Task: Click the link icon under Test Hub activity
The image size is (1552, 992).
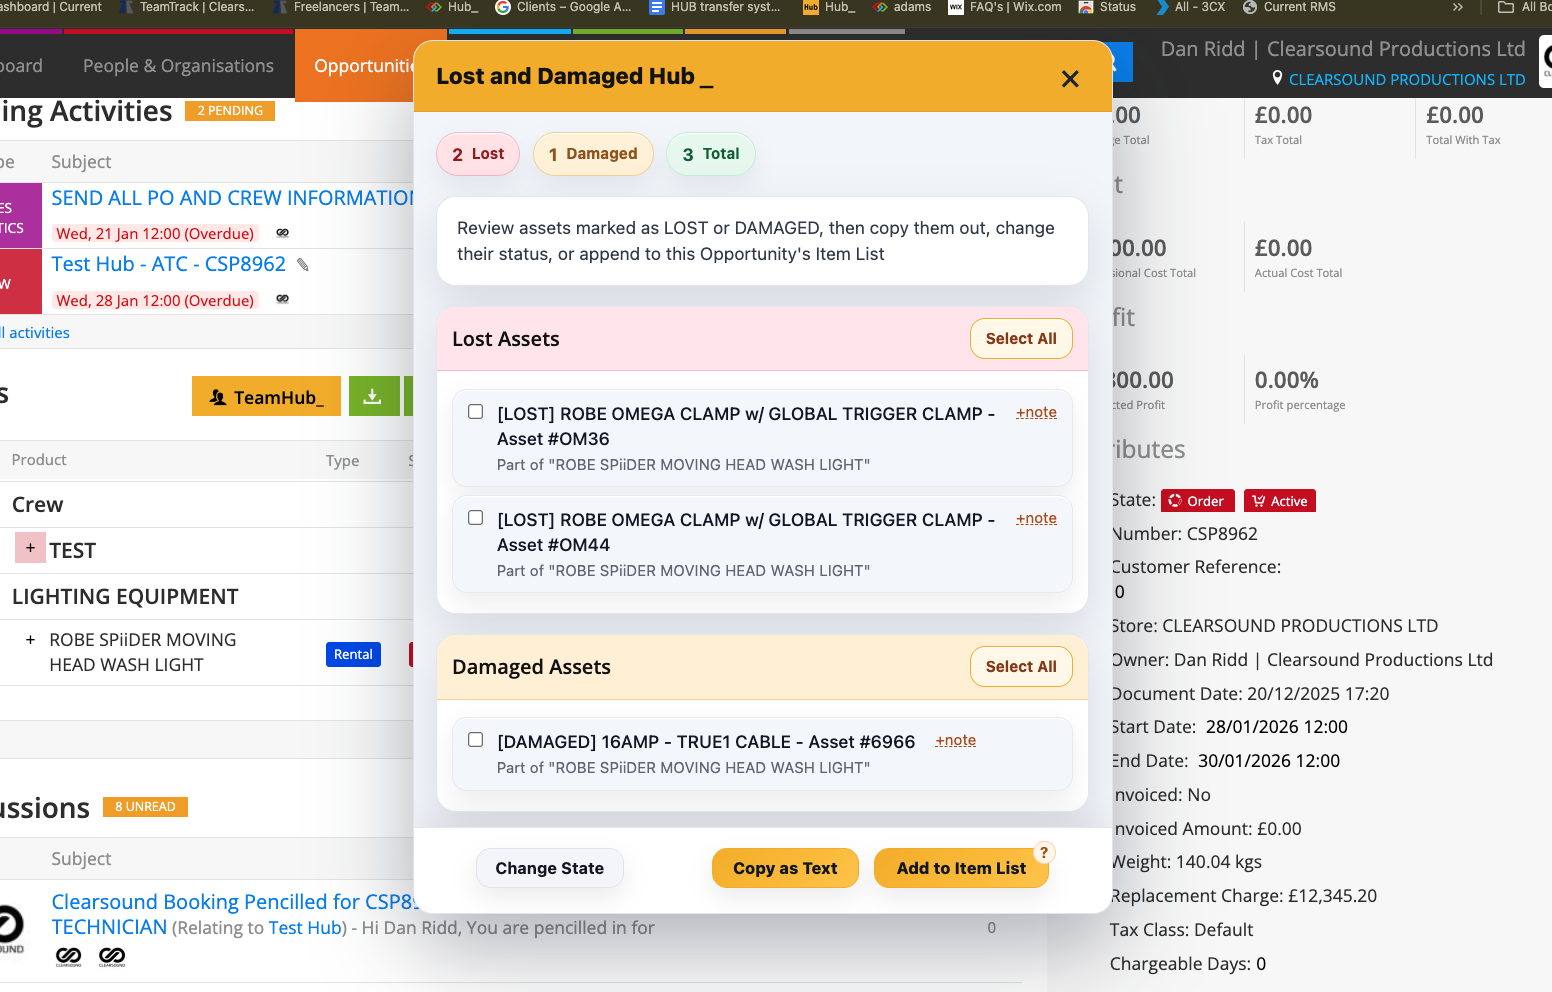Action: click(282, 299)
